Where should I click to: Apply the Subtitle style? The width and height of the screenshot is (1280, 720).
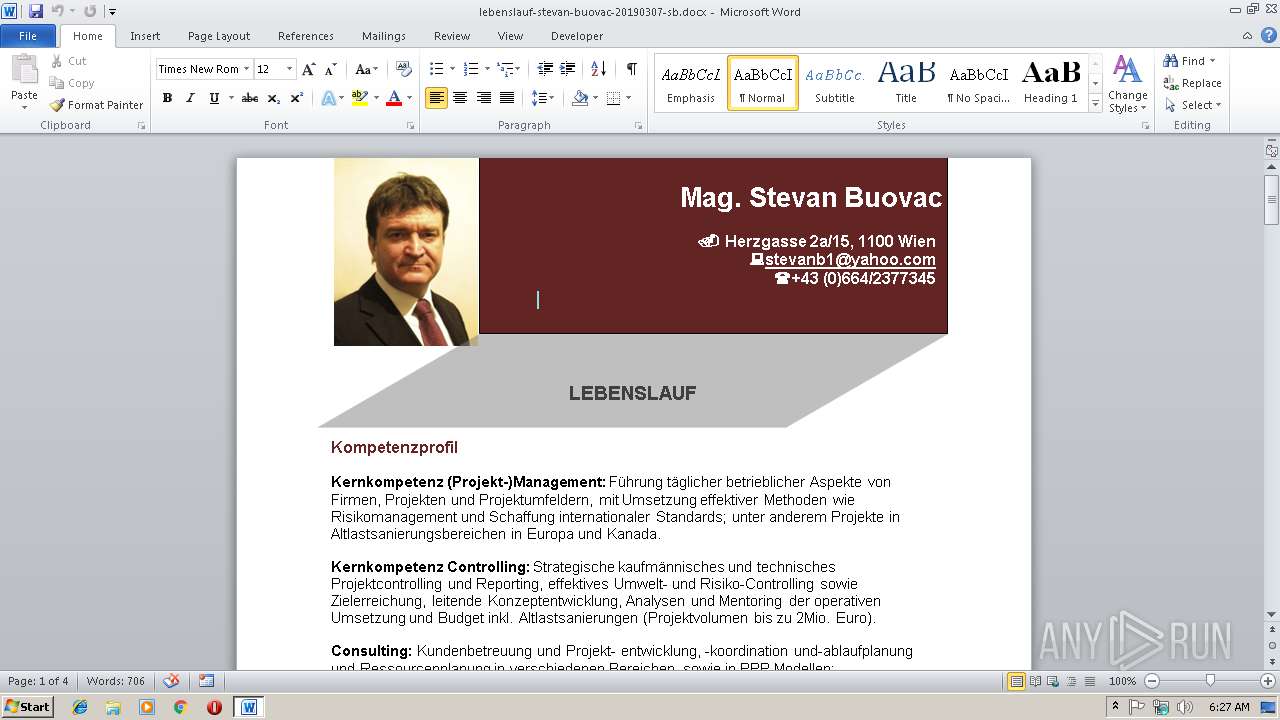click(834, 83)
